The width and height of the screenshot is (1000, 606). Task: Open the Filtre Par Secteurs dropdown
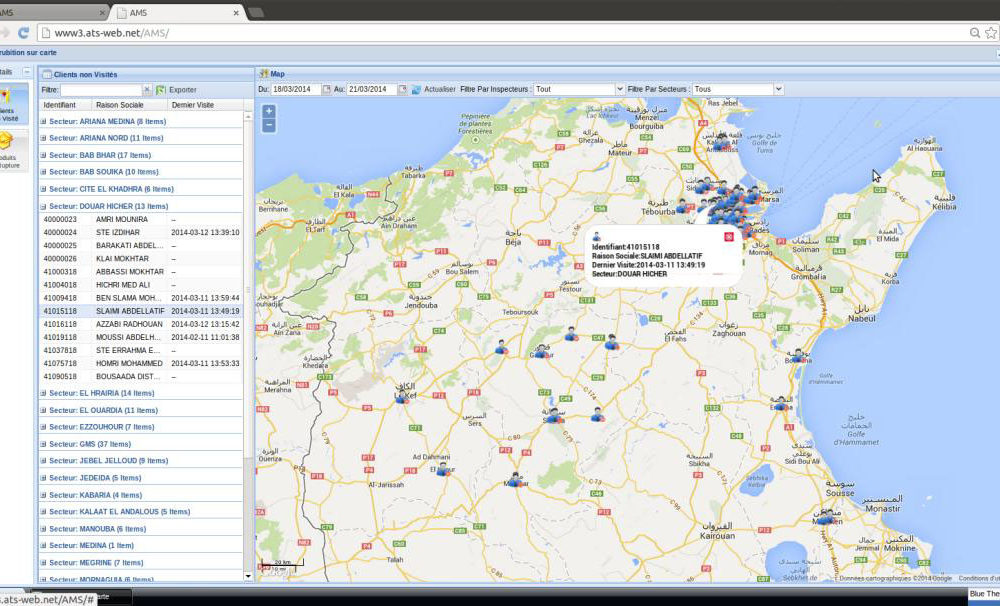pyautogui.click(x=778, y=89)
